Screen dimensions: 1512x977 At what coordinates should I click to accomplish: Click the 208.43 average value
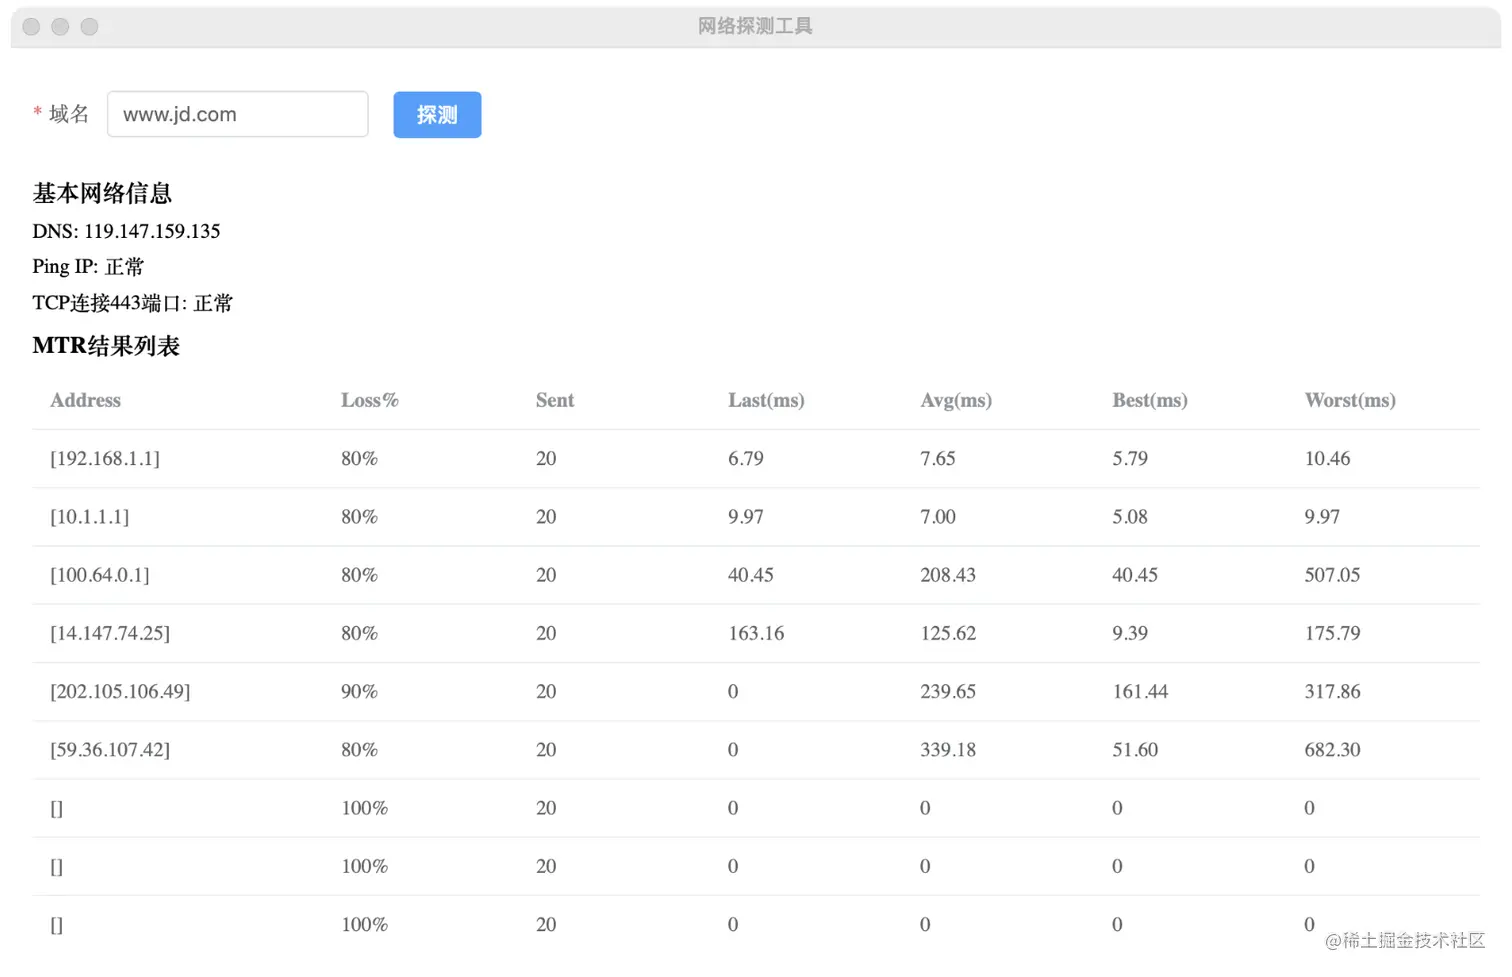[x=948, y=575]
